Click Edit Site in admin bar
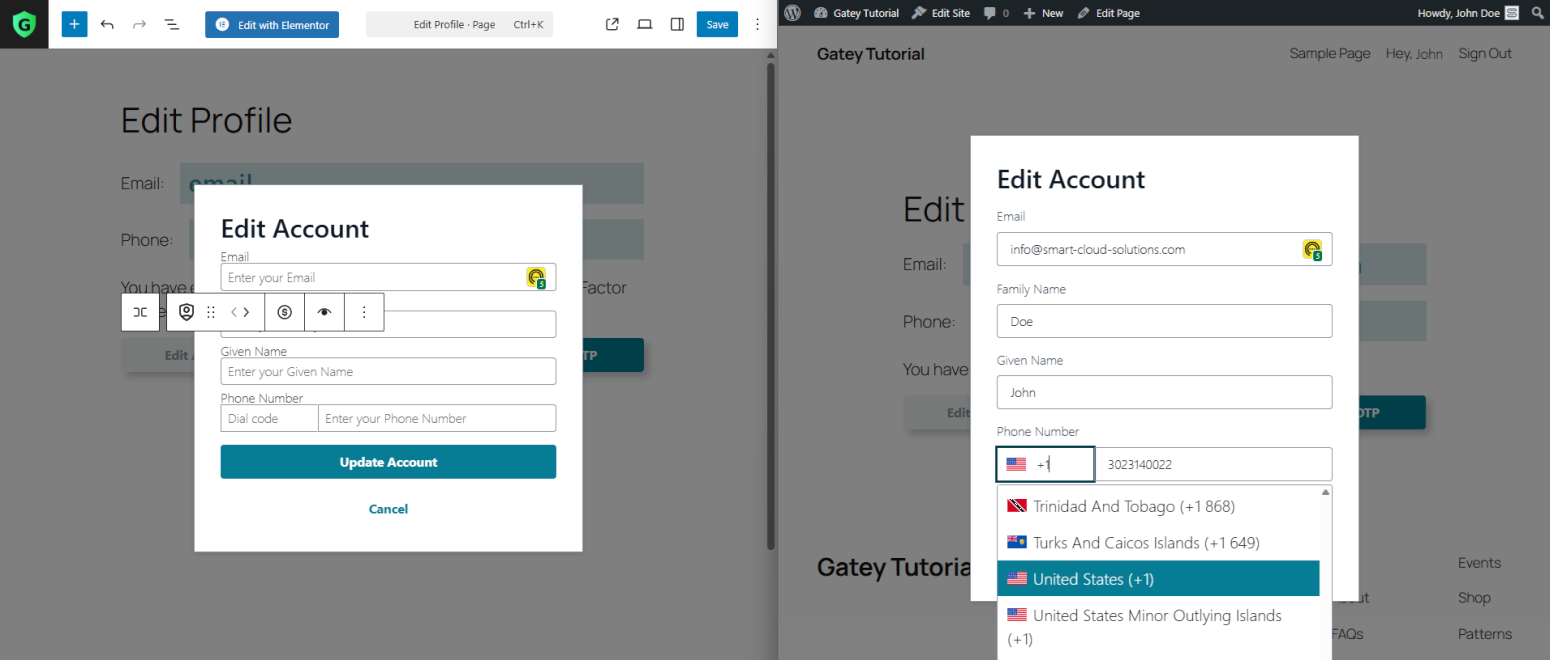The height and width of the screenshot is (660, 1550). [x=941, y=13]
